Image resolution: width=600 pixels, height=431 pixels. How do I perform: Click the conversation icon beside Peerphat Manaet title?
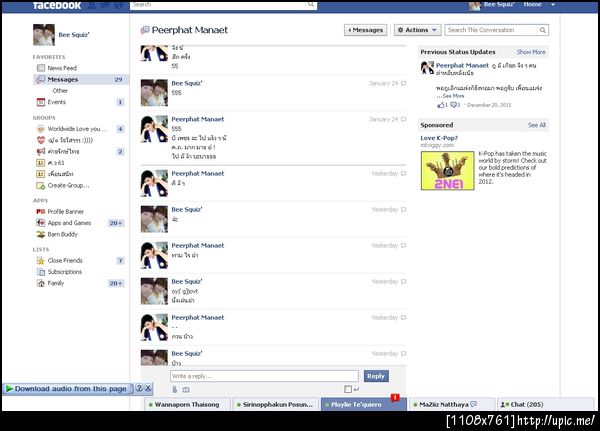[x=145, y=30]
